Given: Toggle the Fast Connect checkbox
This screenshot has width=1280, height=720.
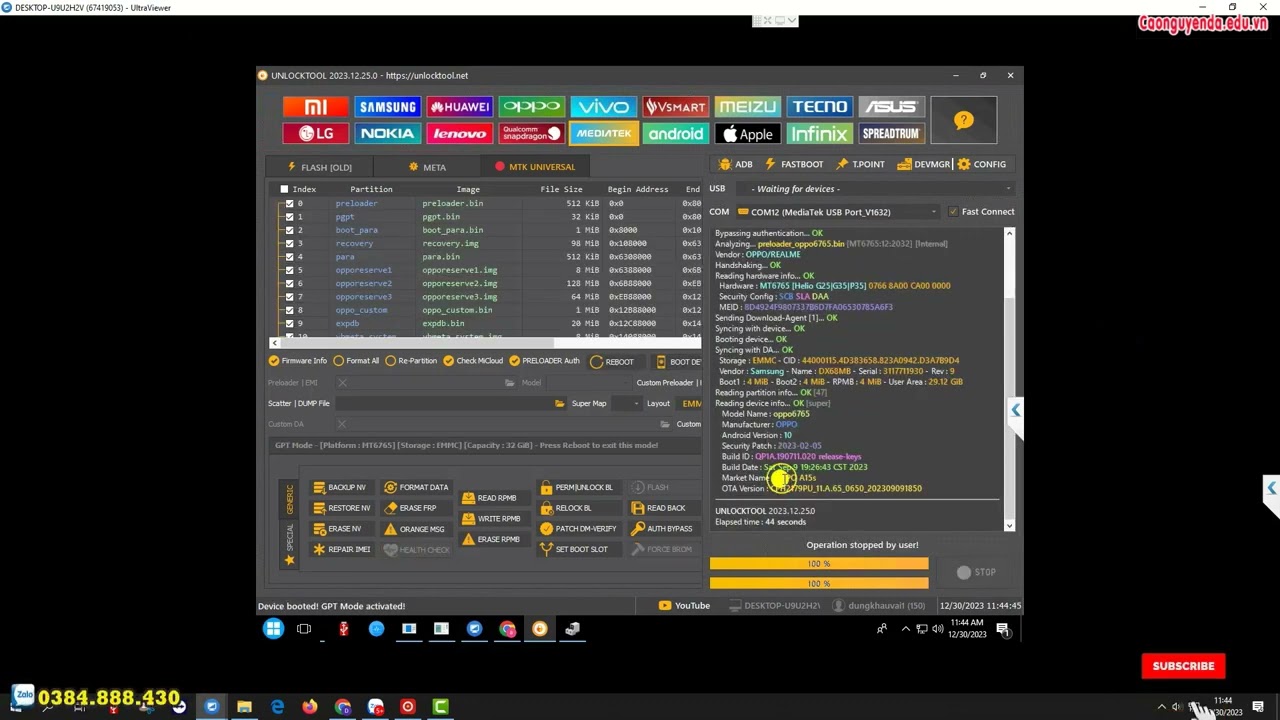Looking at the screenshot, I should (x=953, y=212).
